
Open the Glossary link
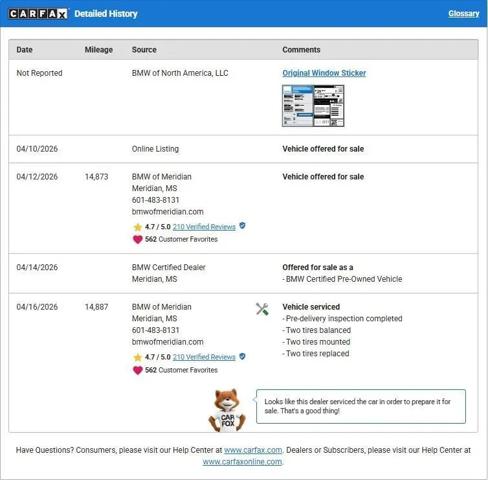pyautogui.click(x=463, y=14)
